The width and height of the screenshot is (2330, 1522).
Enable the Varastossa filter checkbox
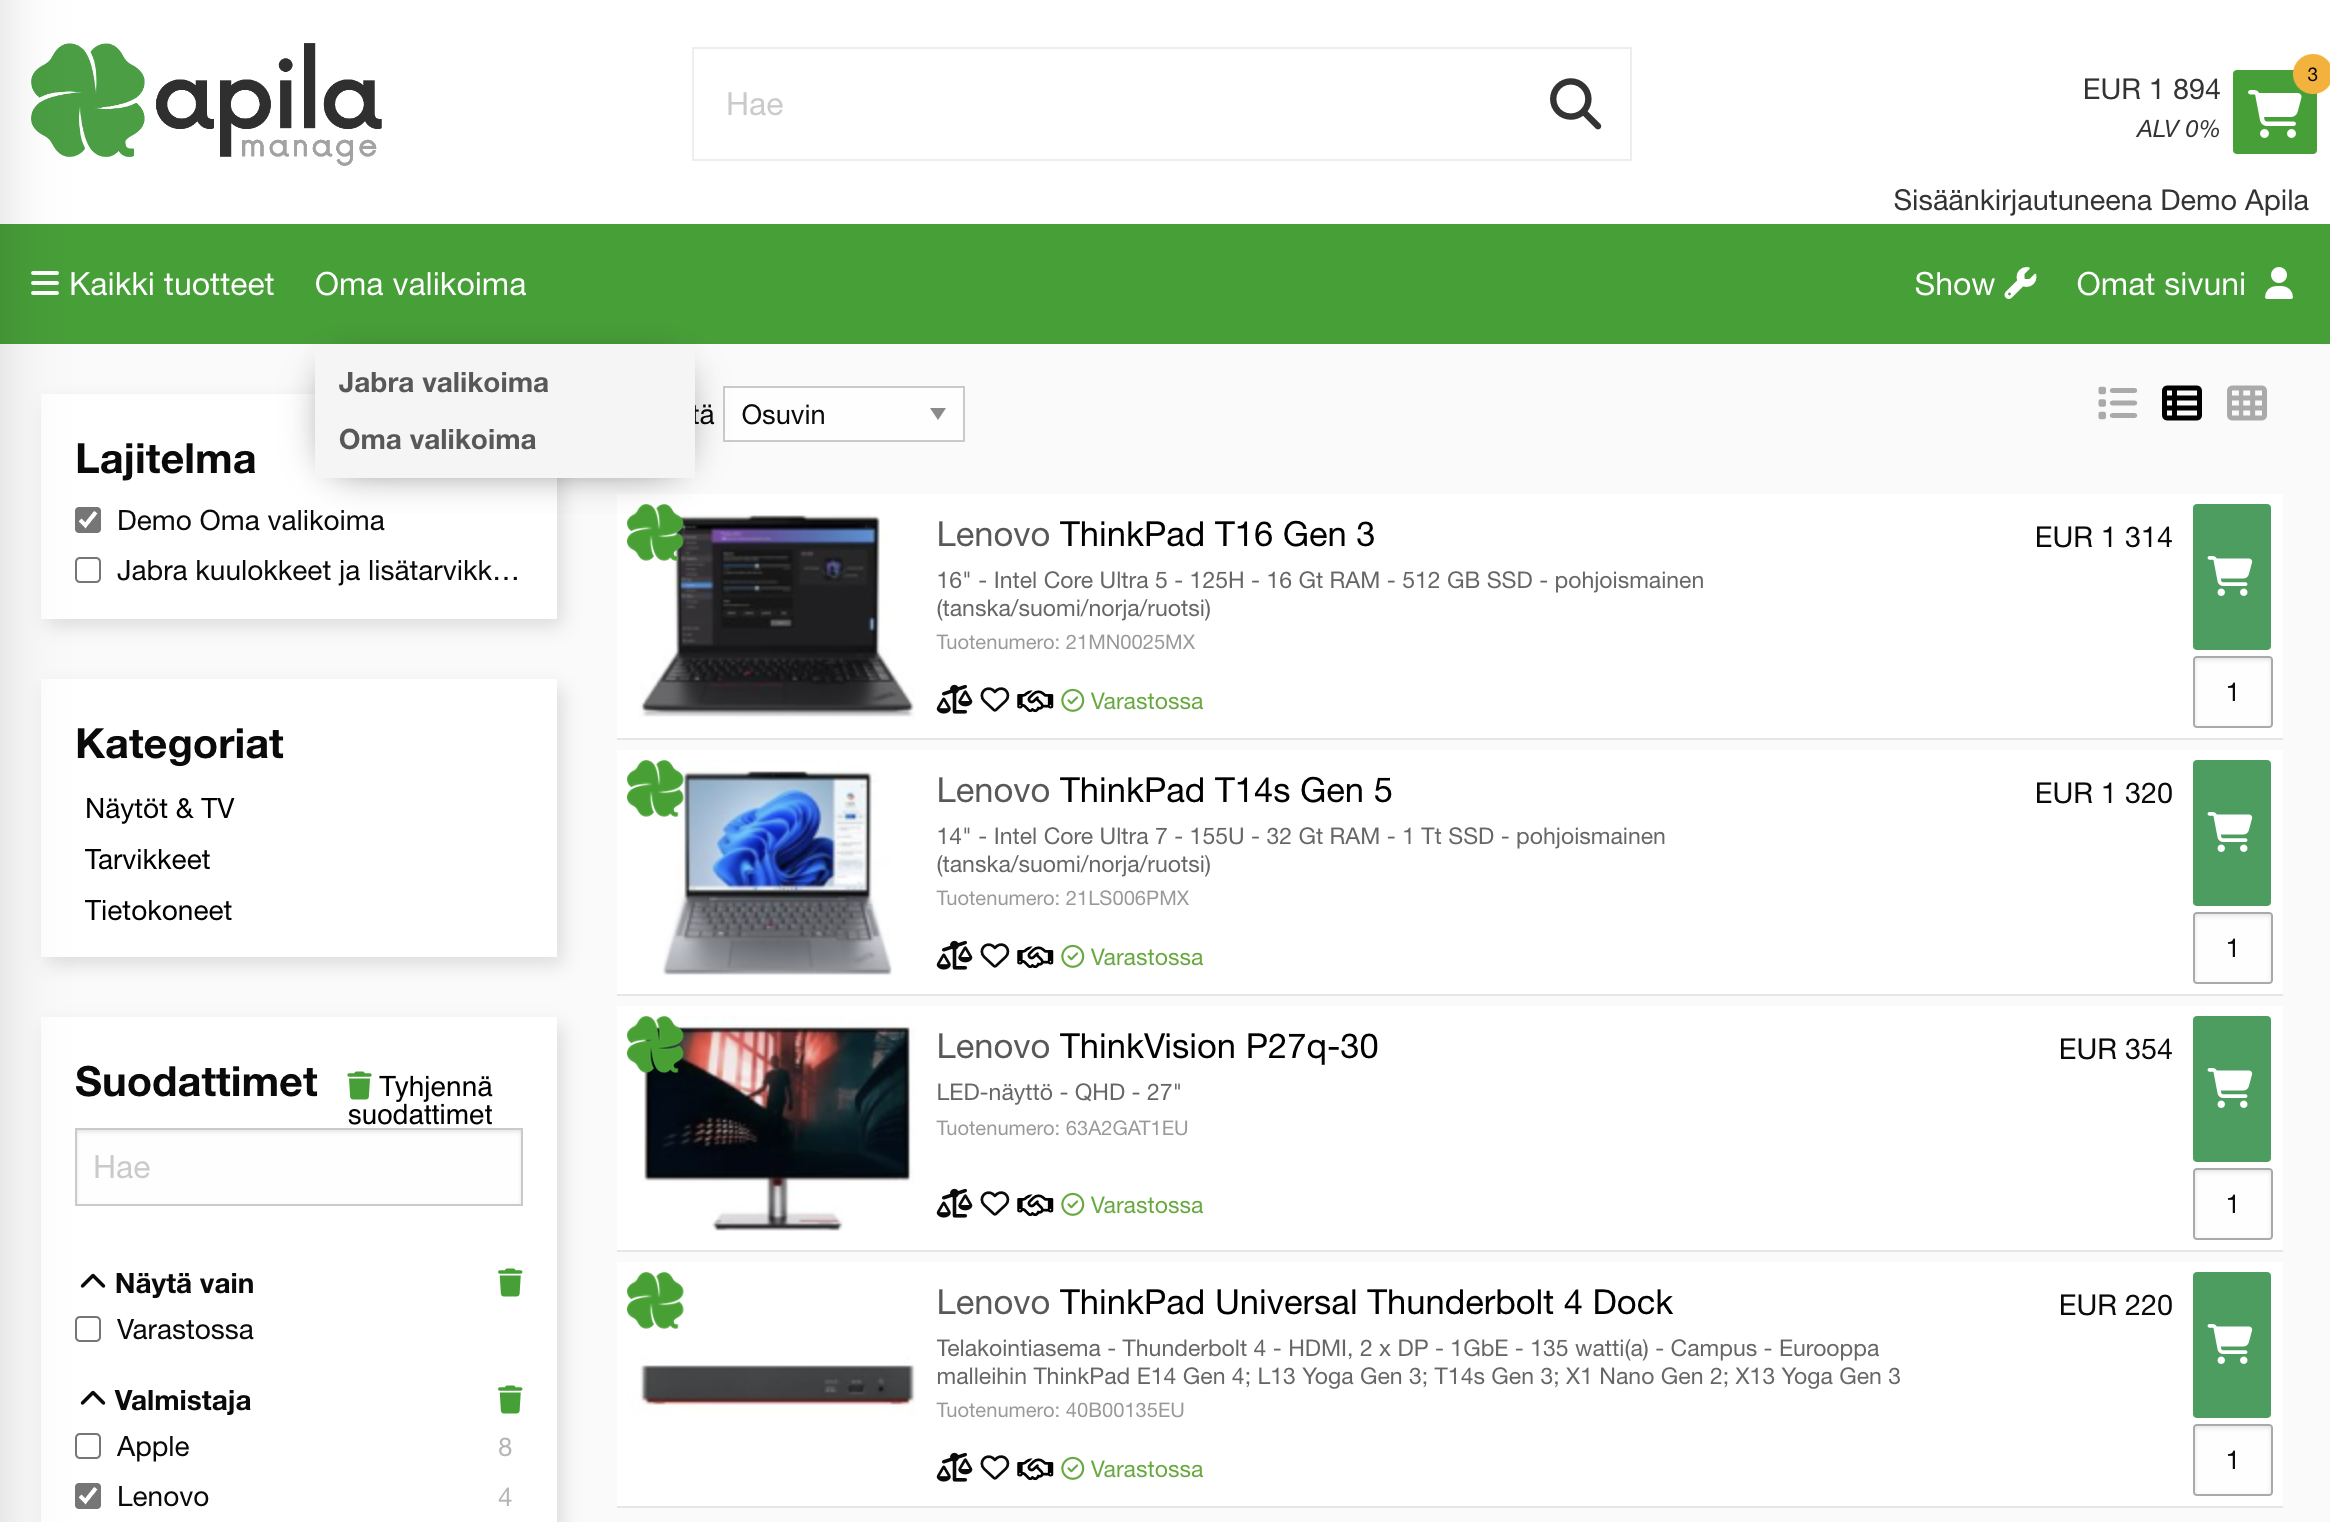click(88, 1329)
